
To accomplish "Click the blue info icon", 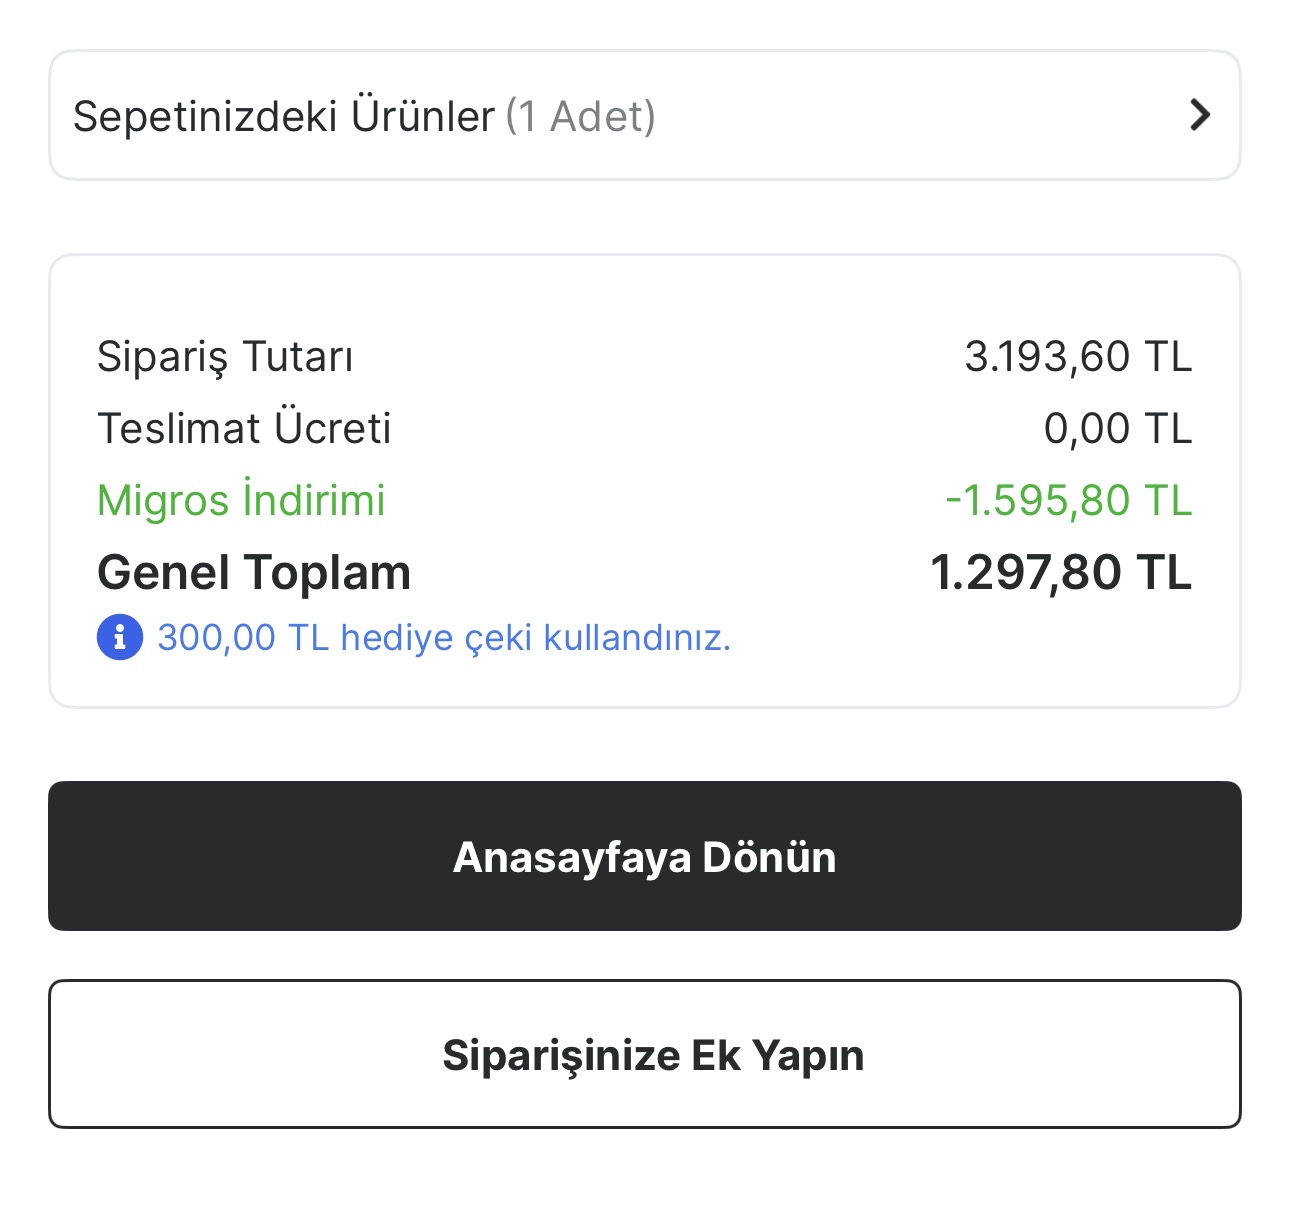I will coord(120,637).
